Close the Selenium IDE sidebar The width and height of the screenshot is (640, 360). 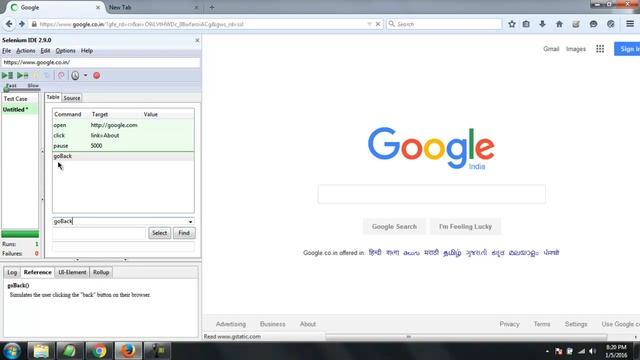coord(197,40)
